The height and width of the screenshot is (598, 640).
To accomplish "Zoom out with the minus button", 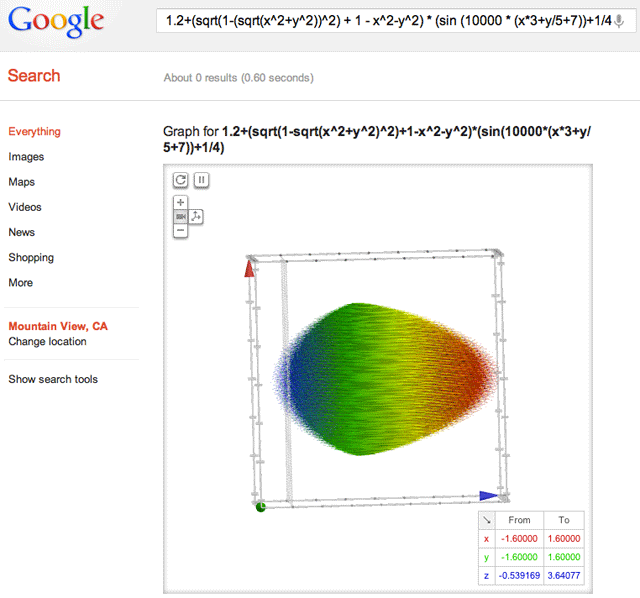I will coord(180,231).
